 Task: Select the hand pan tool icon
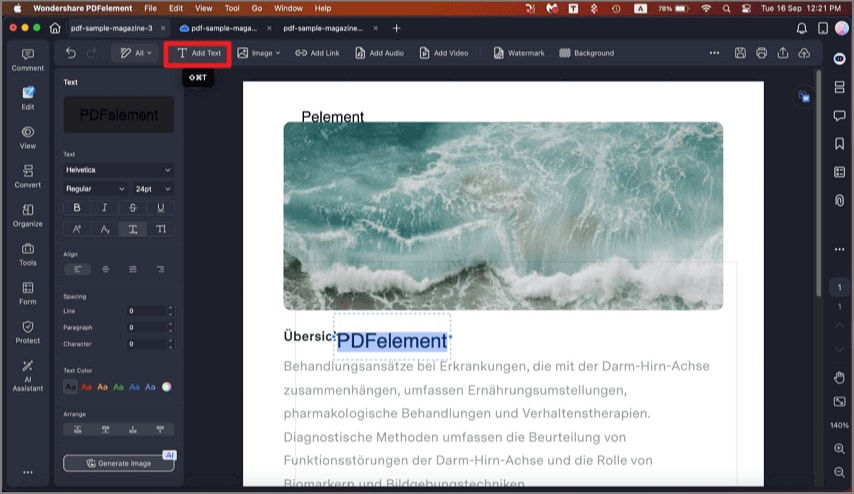point(839,377)
